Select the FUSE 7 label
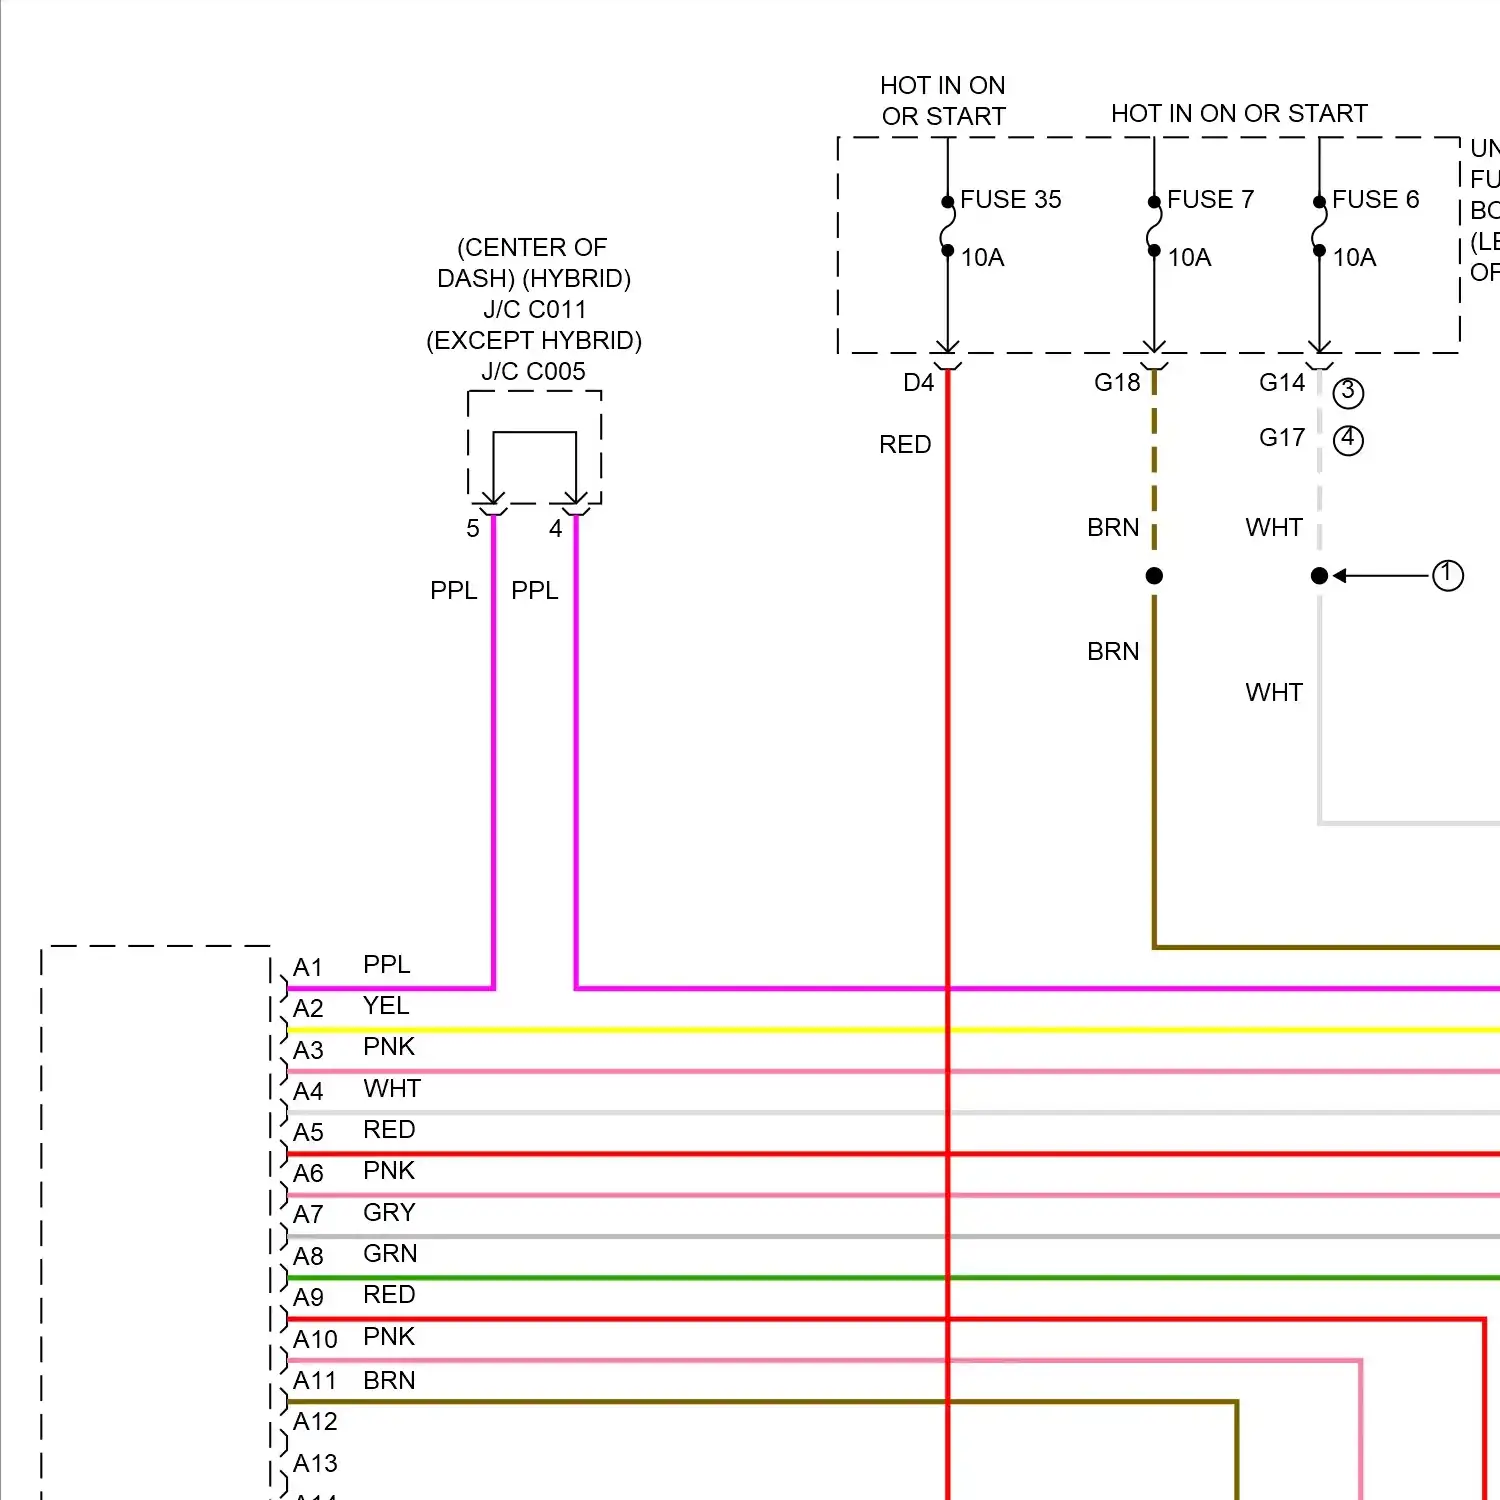Screen dimensions: 1500x1500 [1210, 200]
